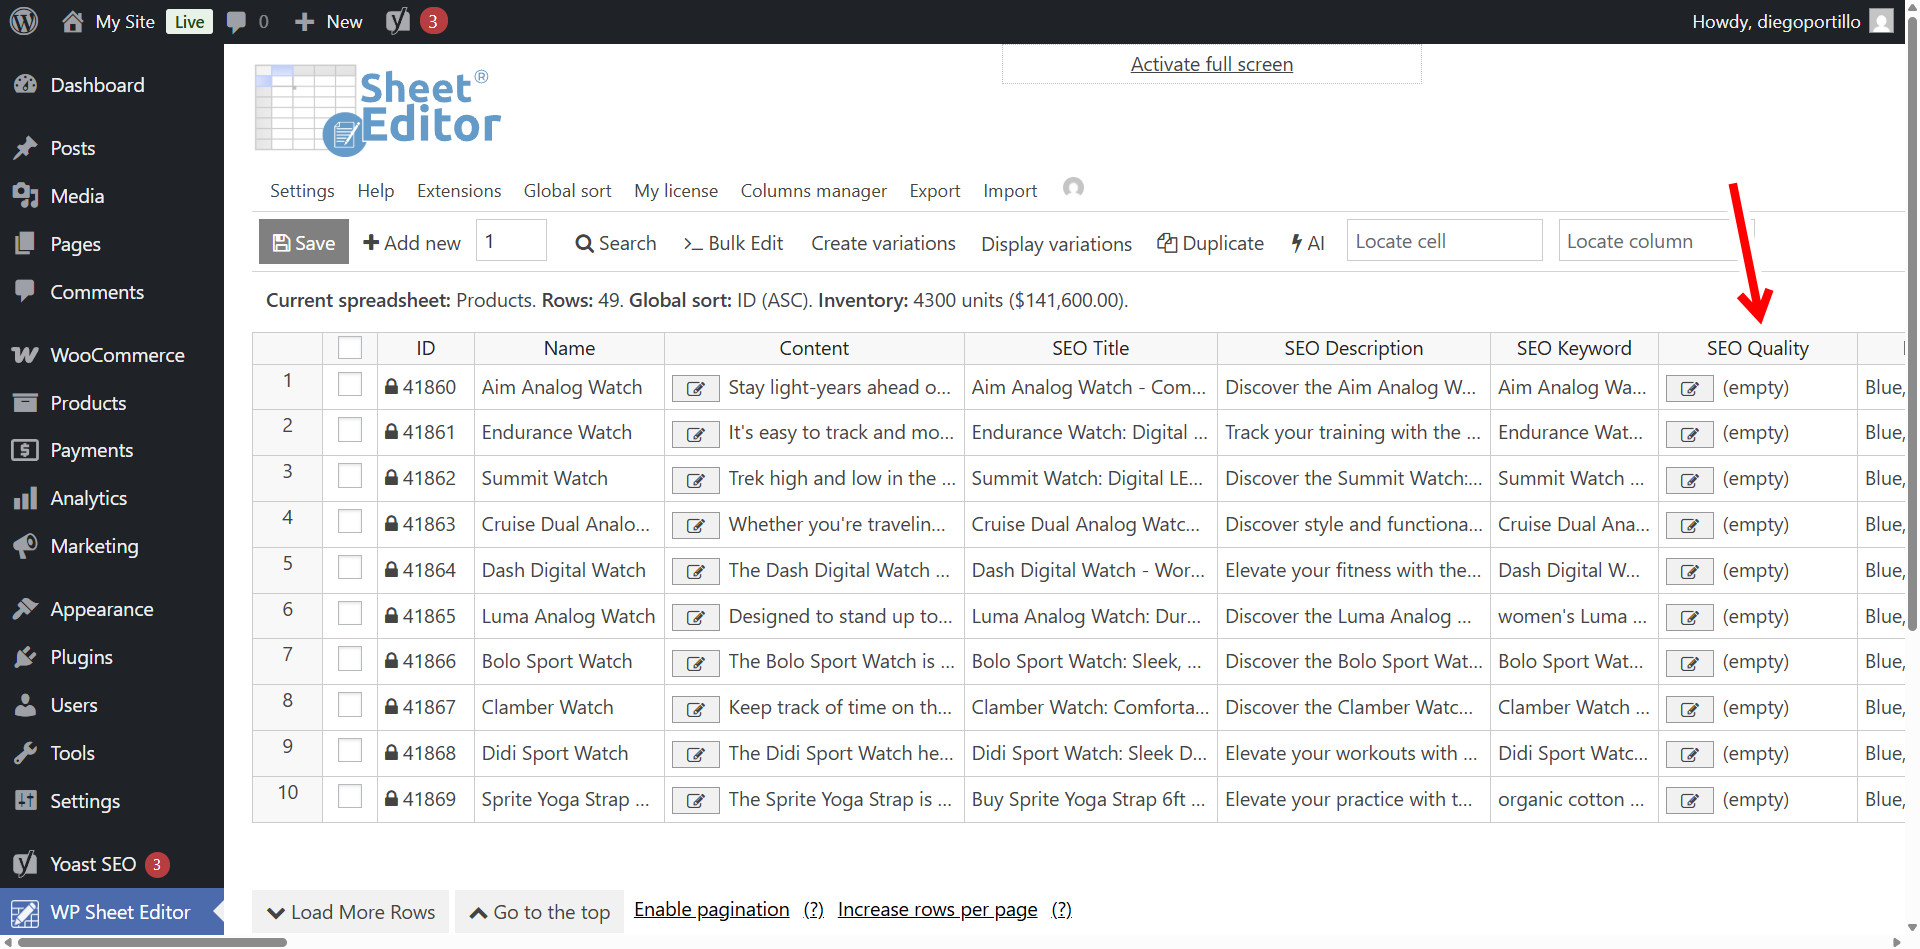1920x949 pixels.
Task: Click the Activate full screen link
Action: point(1211,64)
